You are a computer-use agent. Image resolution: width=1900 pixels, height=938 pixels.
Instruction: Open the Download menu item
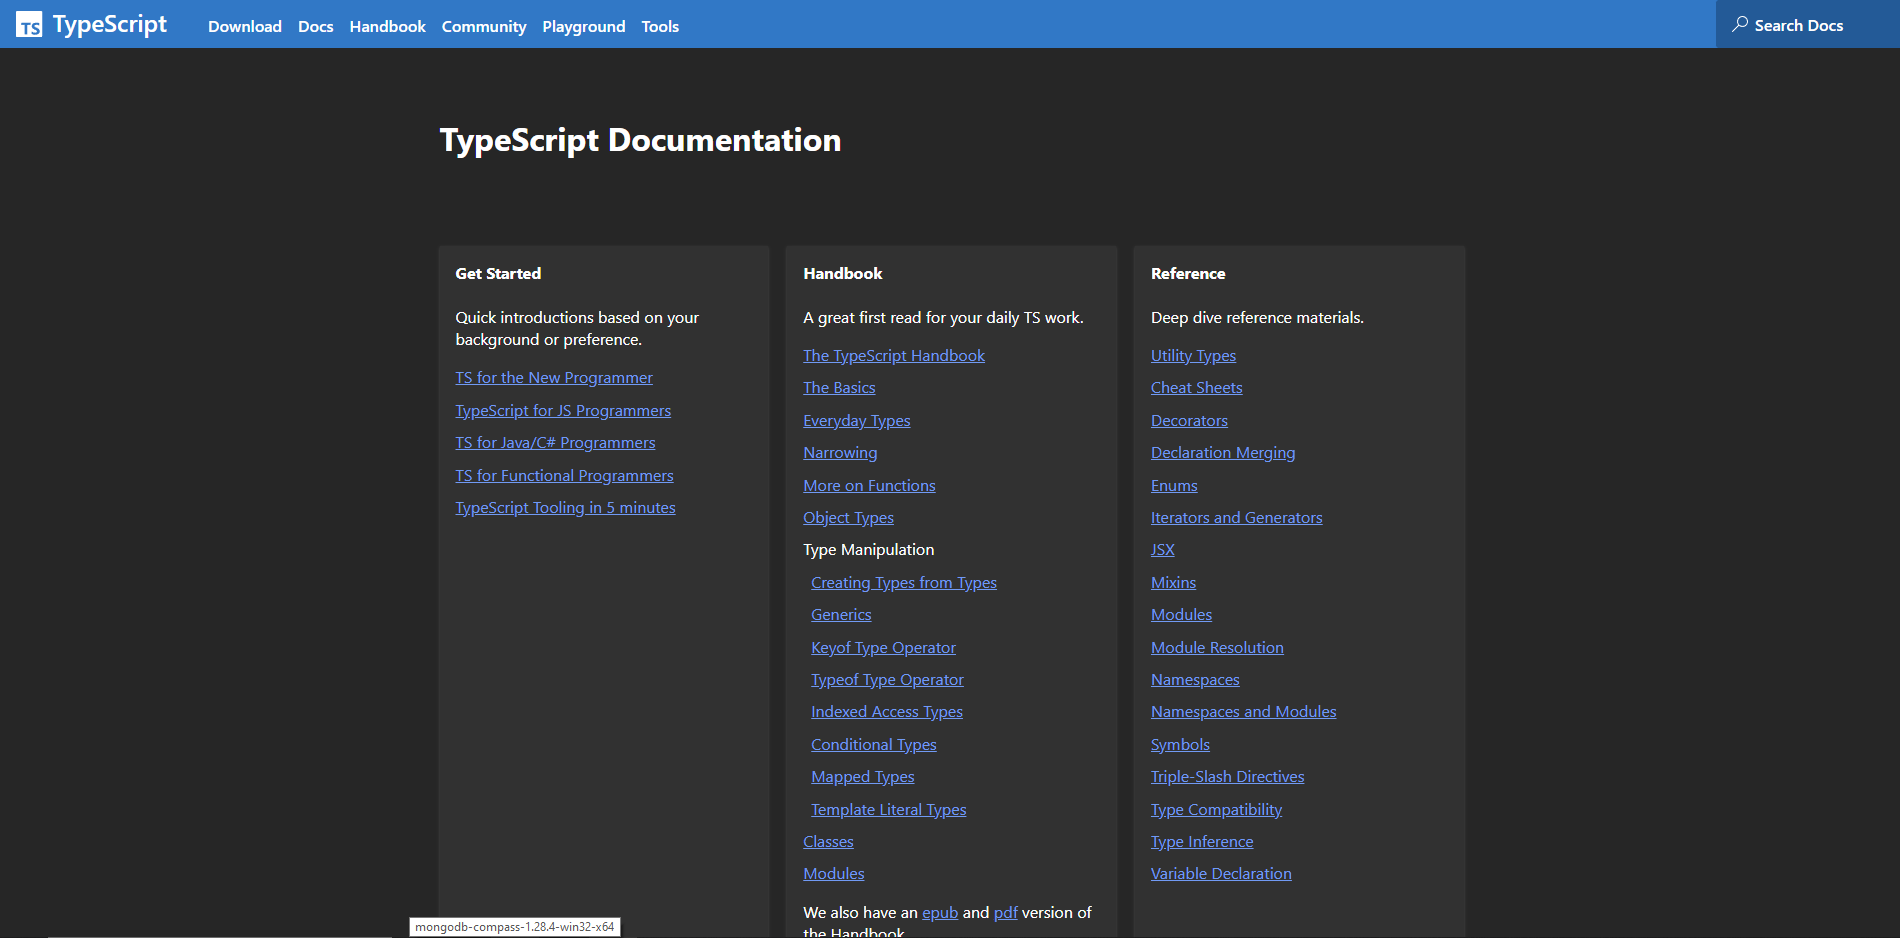click(x=245, y=26)
